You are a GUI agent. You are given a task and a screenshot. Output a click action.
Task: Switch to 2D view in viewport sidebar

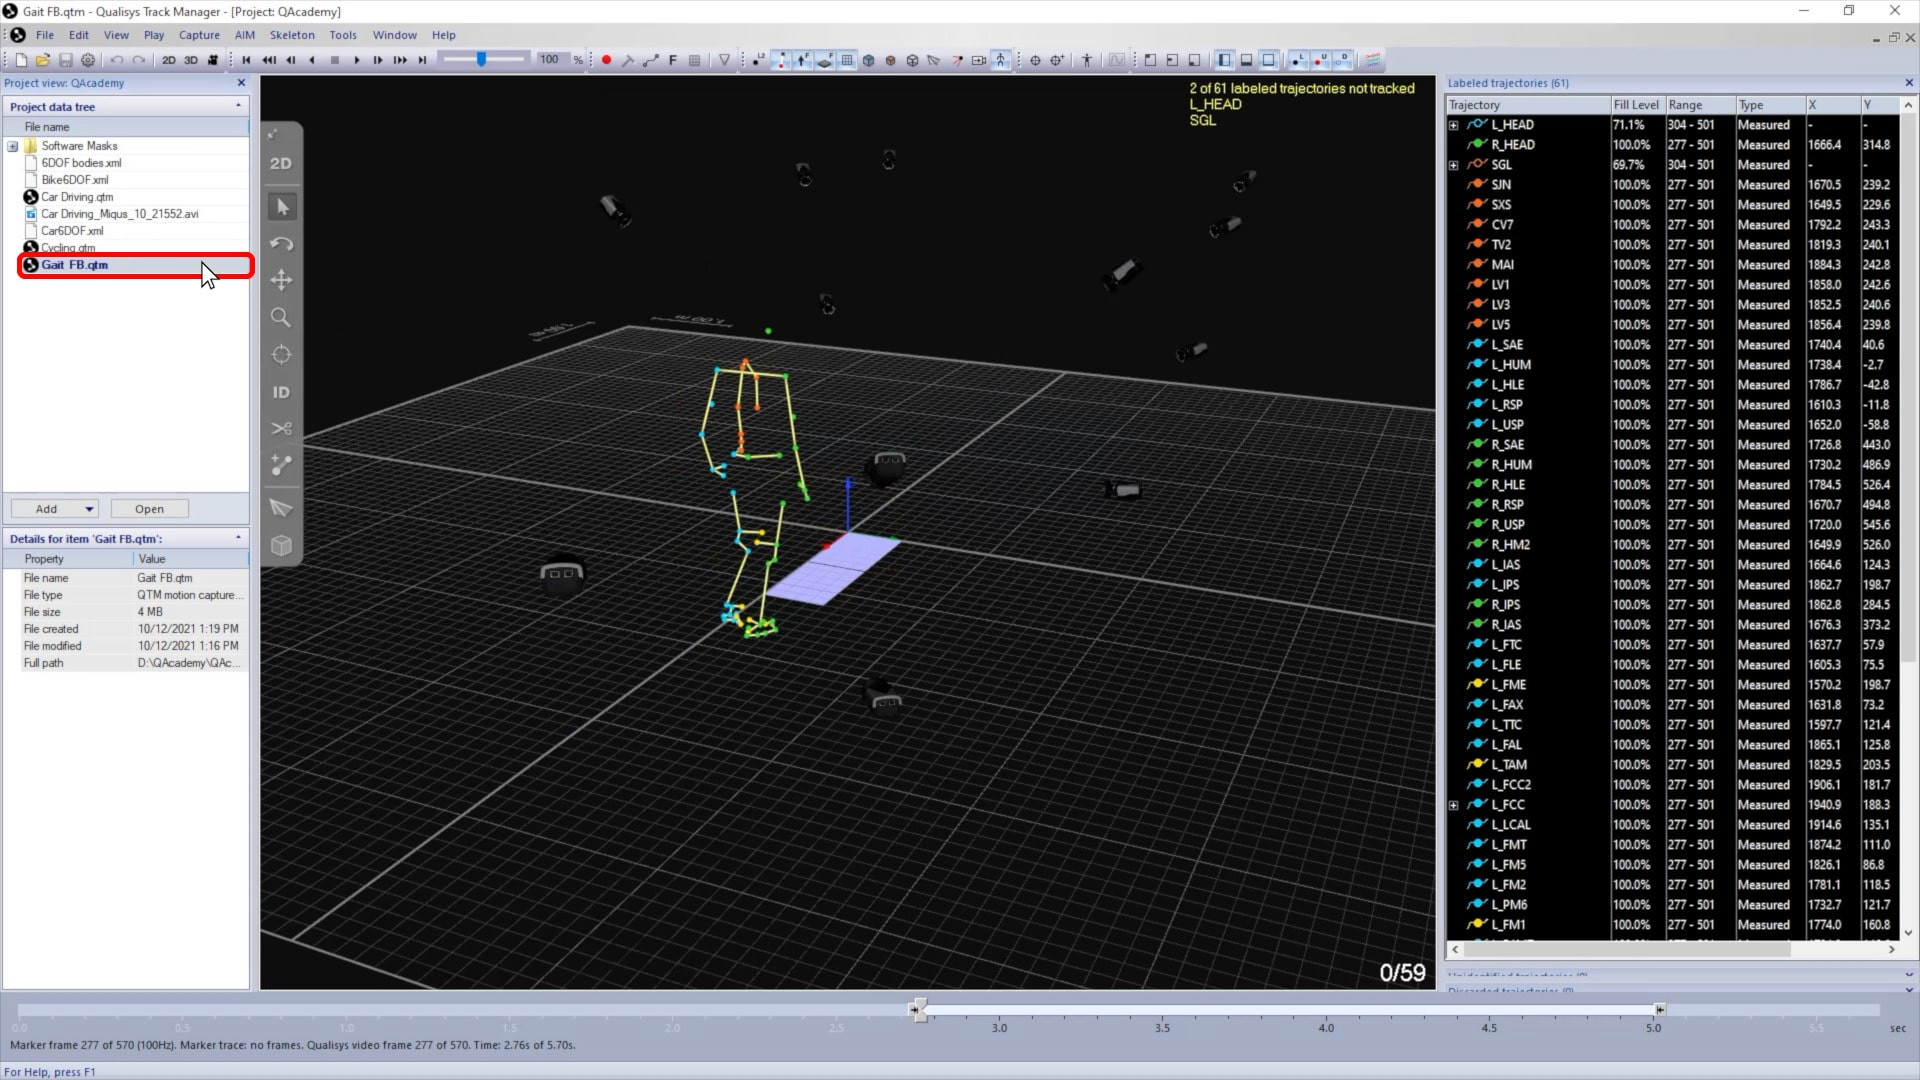(281, 164)
